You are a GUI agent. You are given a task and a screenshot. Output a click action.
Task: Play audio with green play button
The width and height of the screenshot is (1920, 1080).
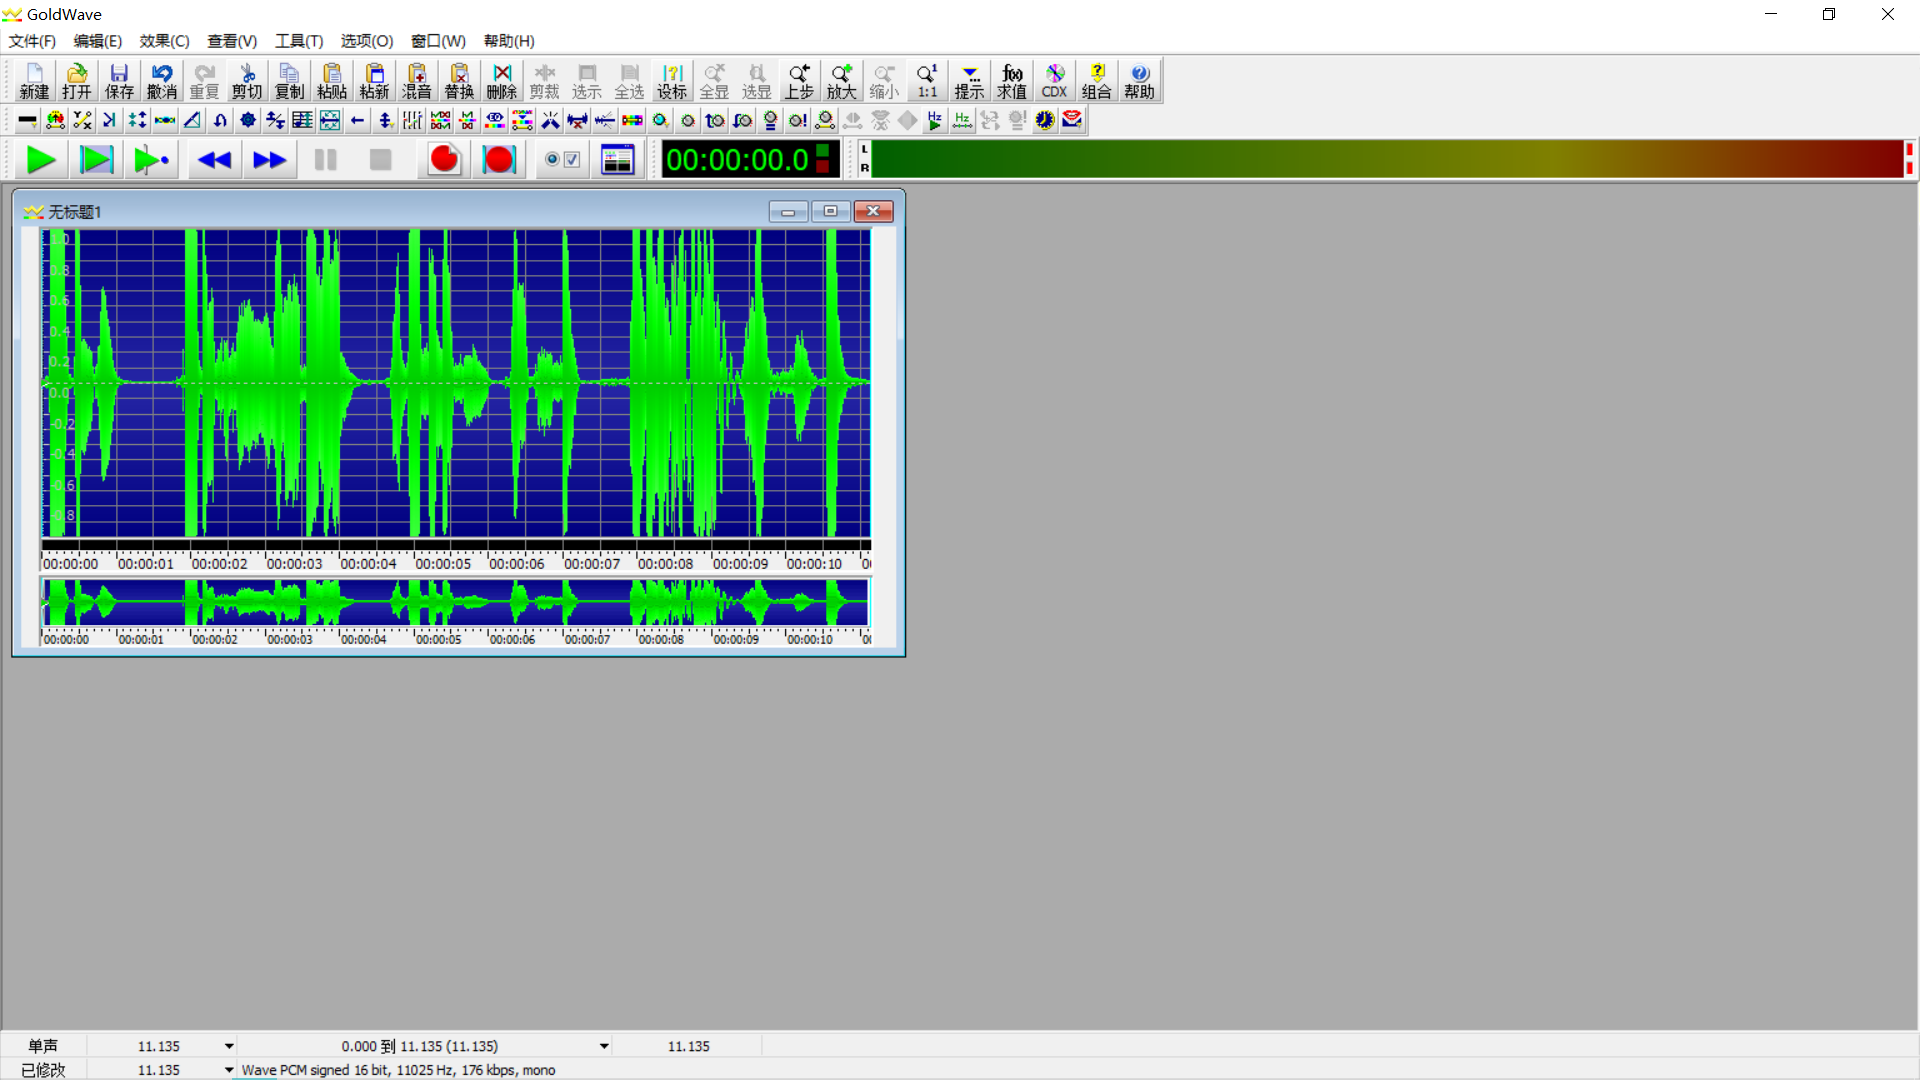tap(41, 160)
